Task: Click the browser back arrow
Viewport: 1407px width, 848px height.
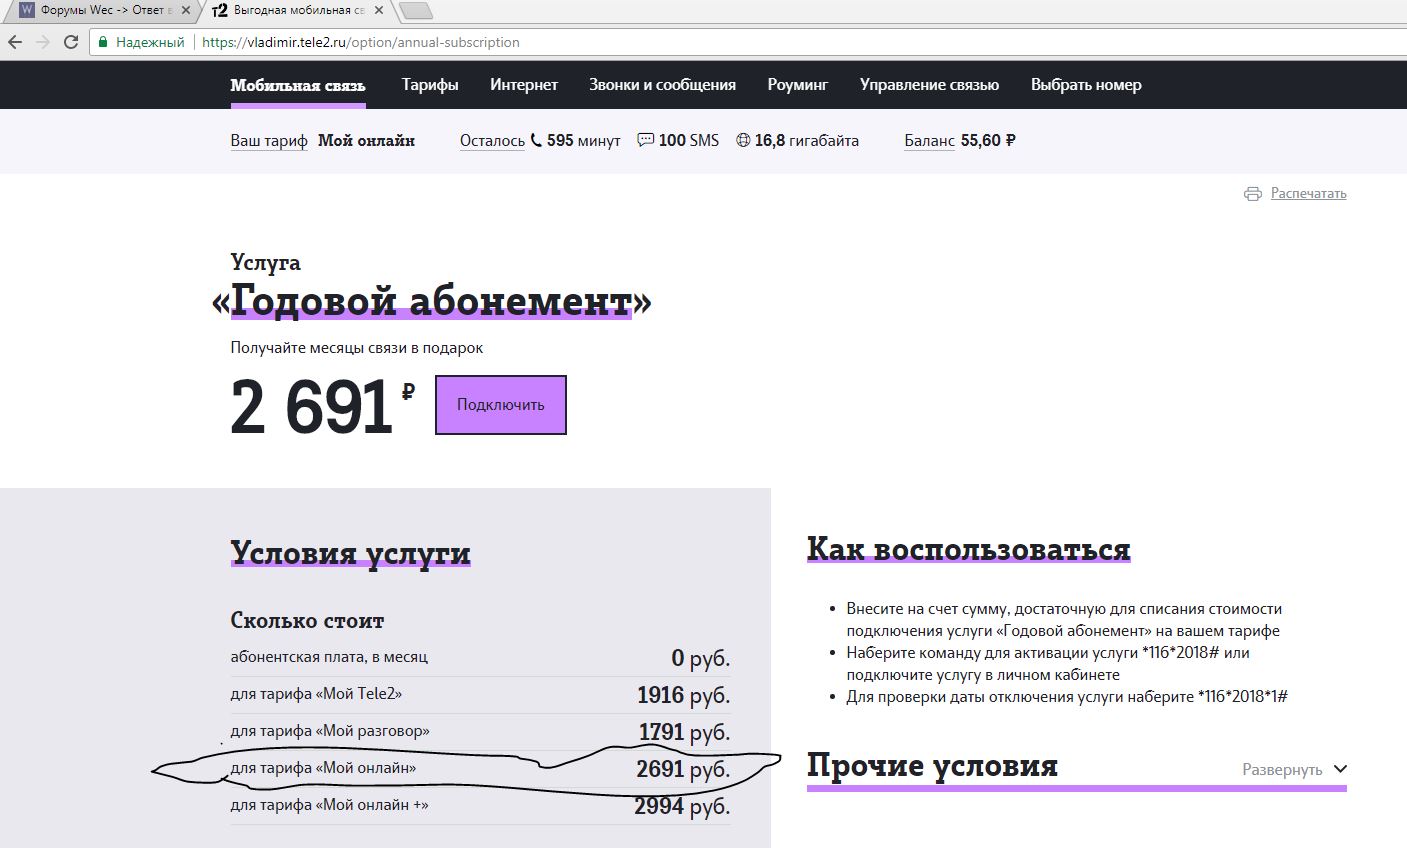Action: click(x=15, y=42)
